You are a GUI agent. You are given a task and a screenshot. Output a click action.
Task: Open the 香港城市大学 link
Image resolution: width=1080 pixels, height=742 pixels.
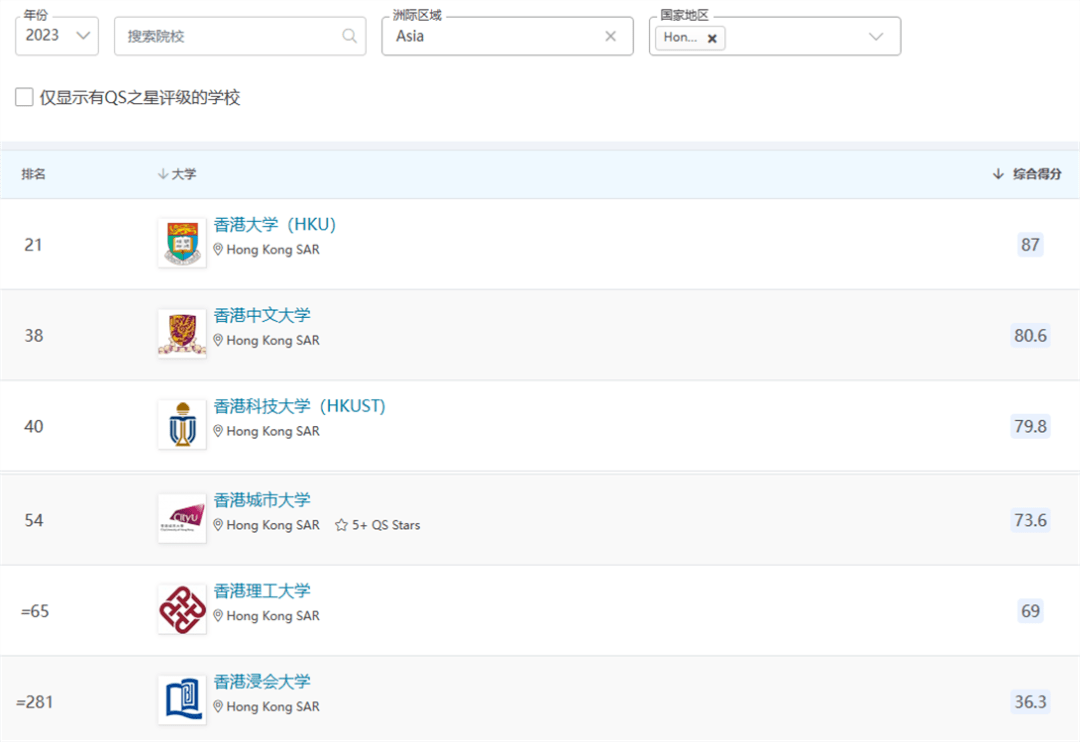[x=262, y=500]
